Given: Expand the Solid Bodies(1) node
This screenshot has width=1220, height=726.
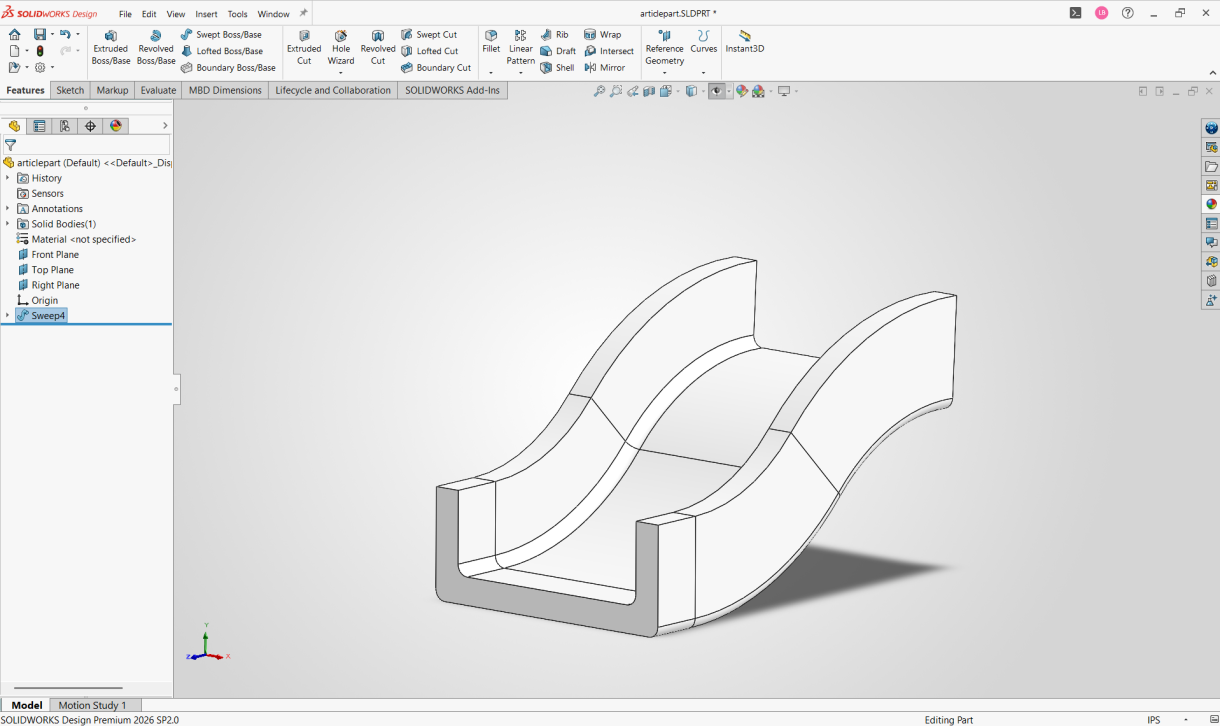Looking at the screenshot, I should pyautogui.click(x=8, y=224).
